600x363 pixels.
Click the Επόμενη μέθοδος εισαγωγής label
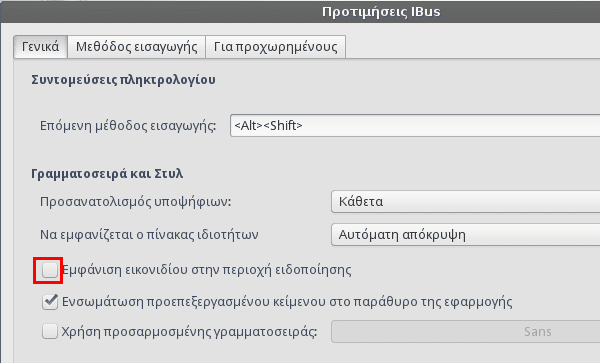pos(128,125)
